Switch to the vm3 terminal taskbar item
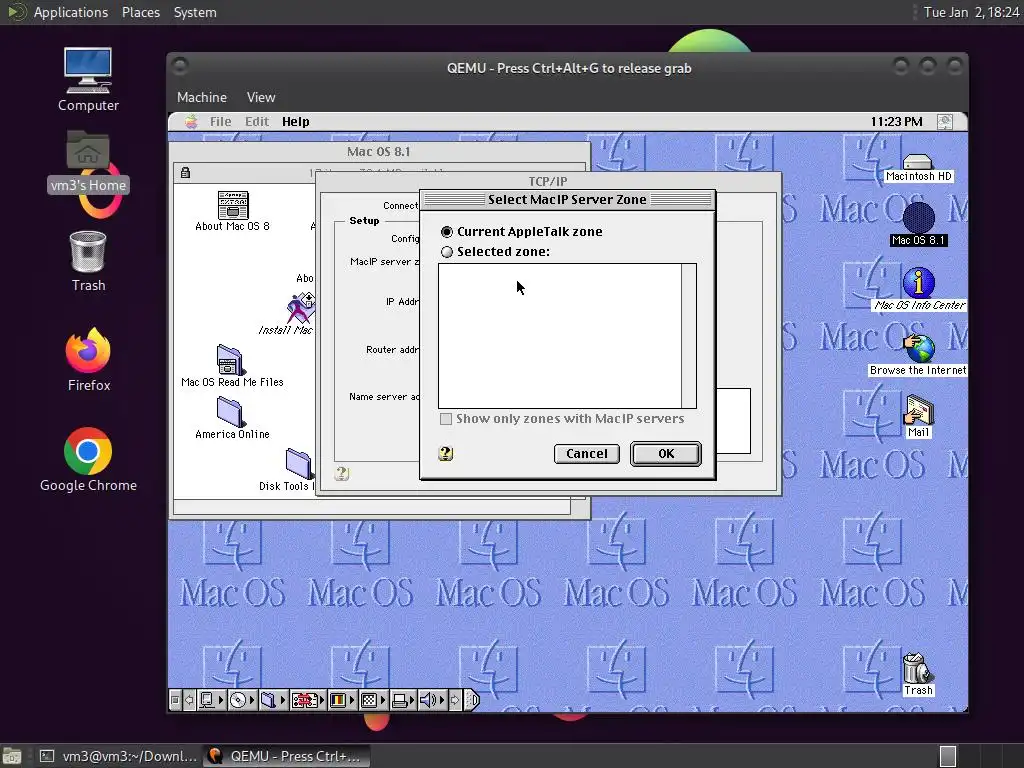 pos(118,756)
